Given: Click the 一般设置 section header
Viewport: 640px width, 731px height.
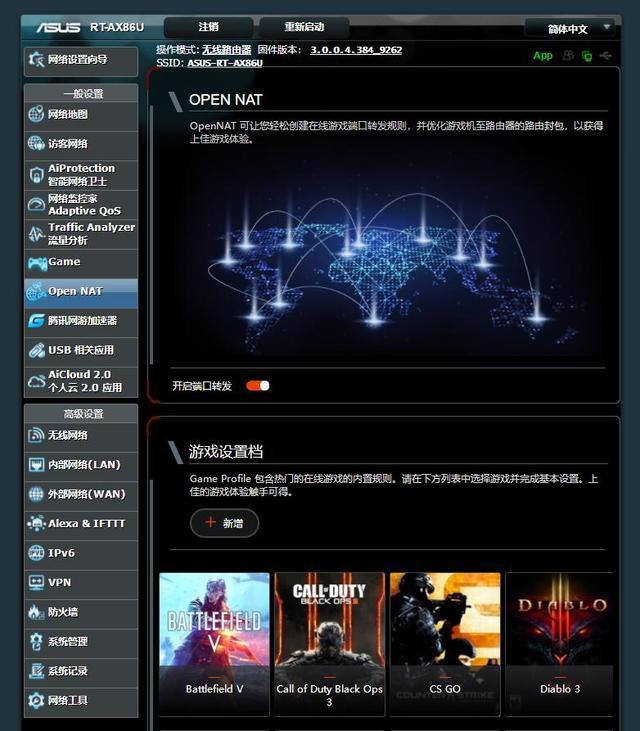Looking at the screenshot, I should pyautogui.click(x=81, y=94).
